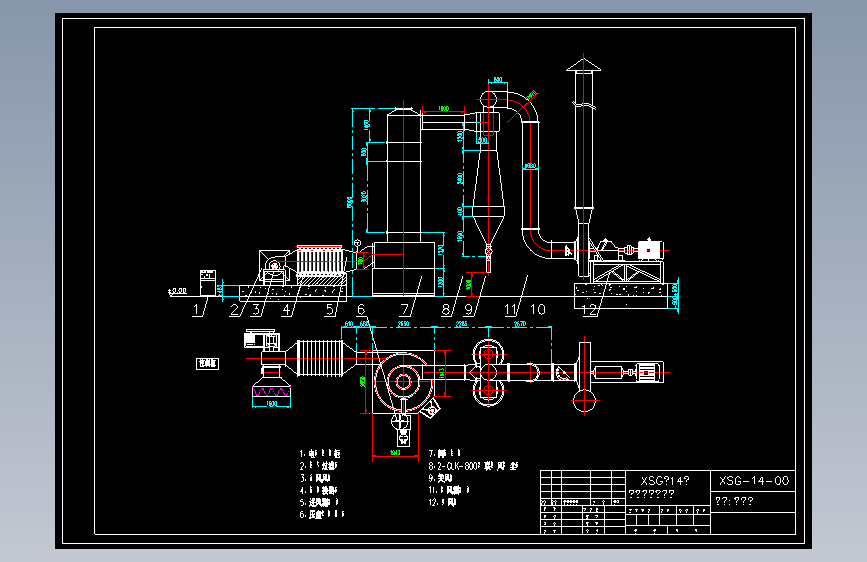
Task: Click part callout number 2
Action: (x=234, y=310)
